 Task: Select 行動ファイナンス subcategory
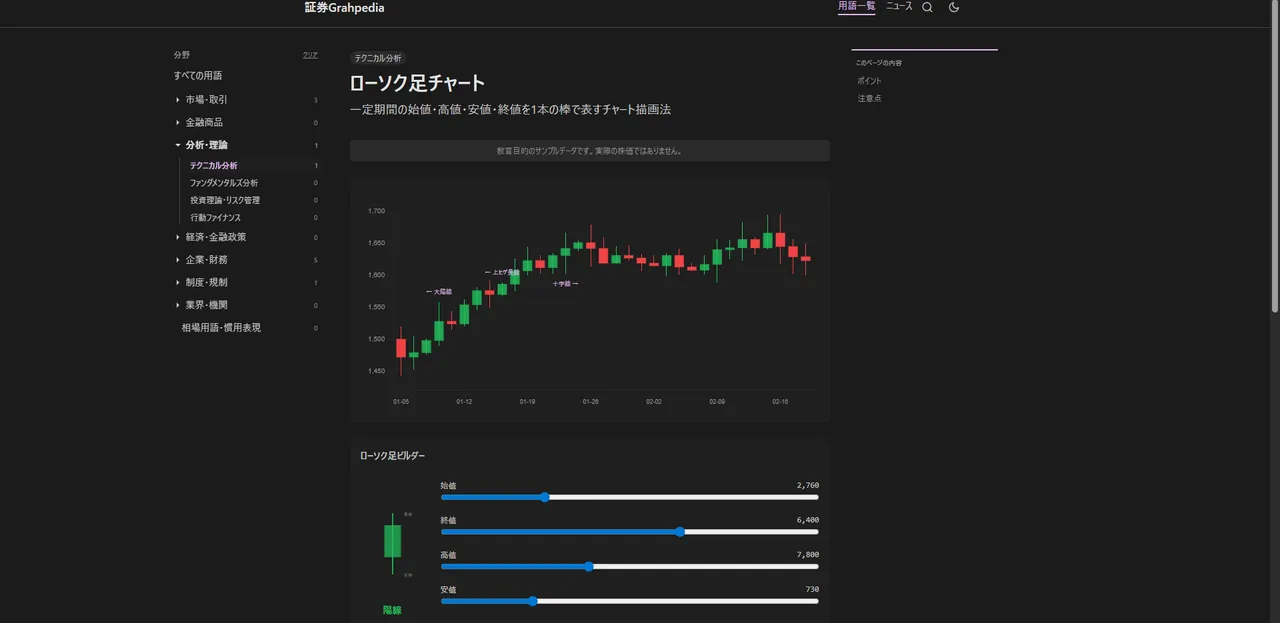[215, 217]
